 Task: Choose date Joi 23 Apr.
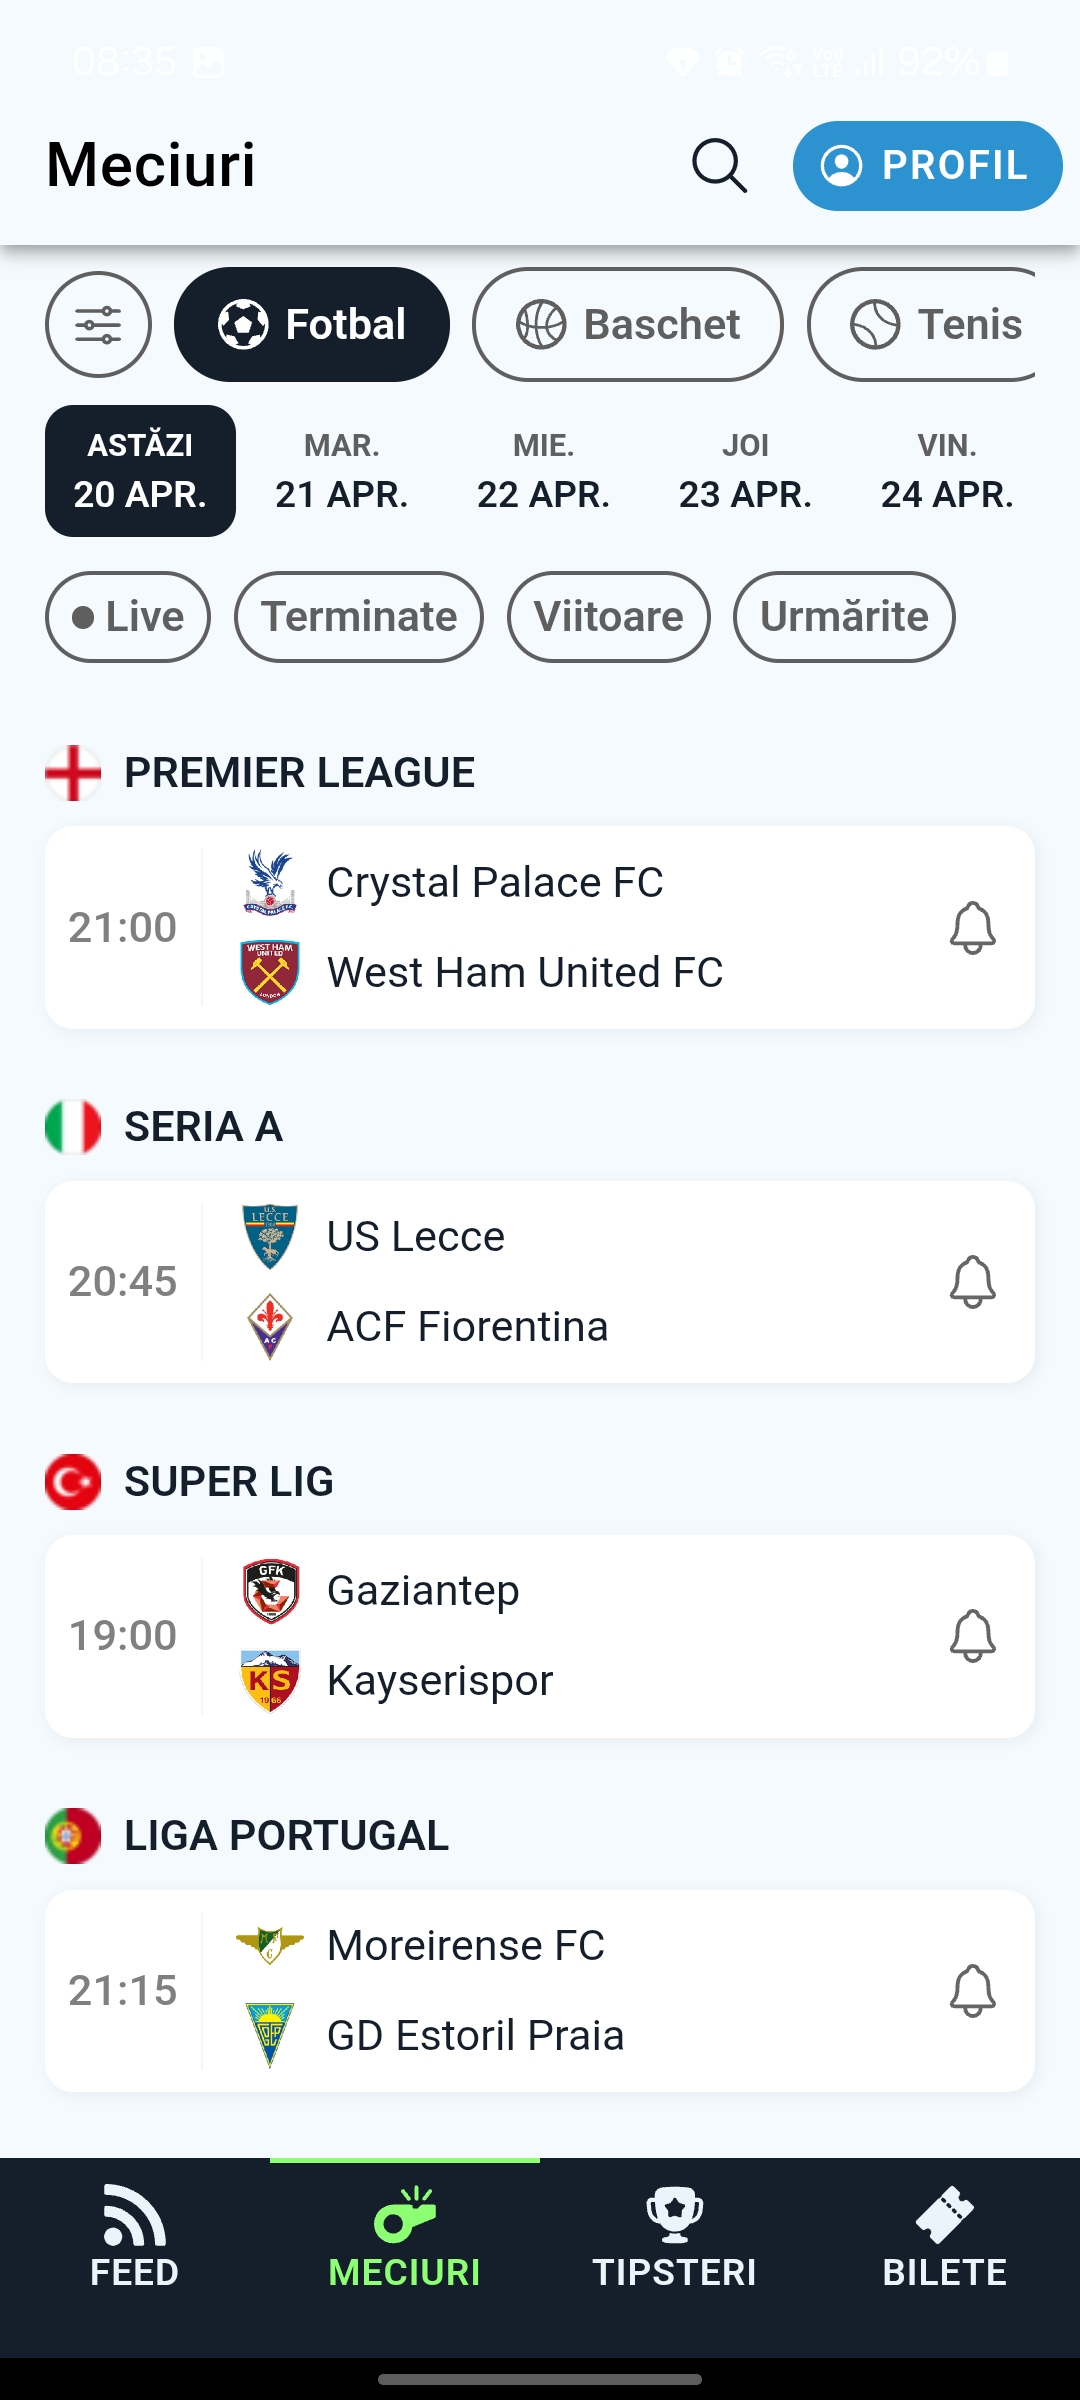745,471
